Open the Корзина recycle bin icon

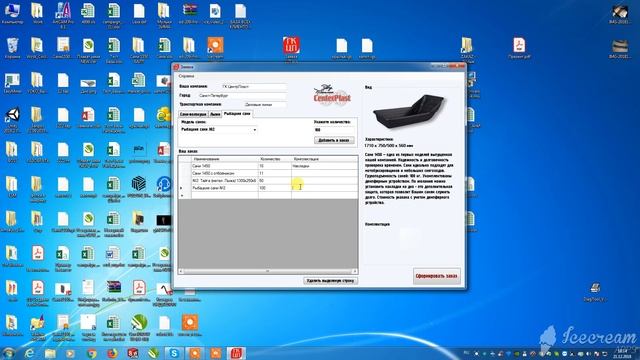pos(12,49)
